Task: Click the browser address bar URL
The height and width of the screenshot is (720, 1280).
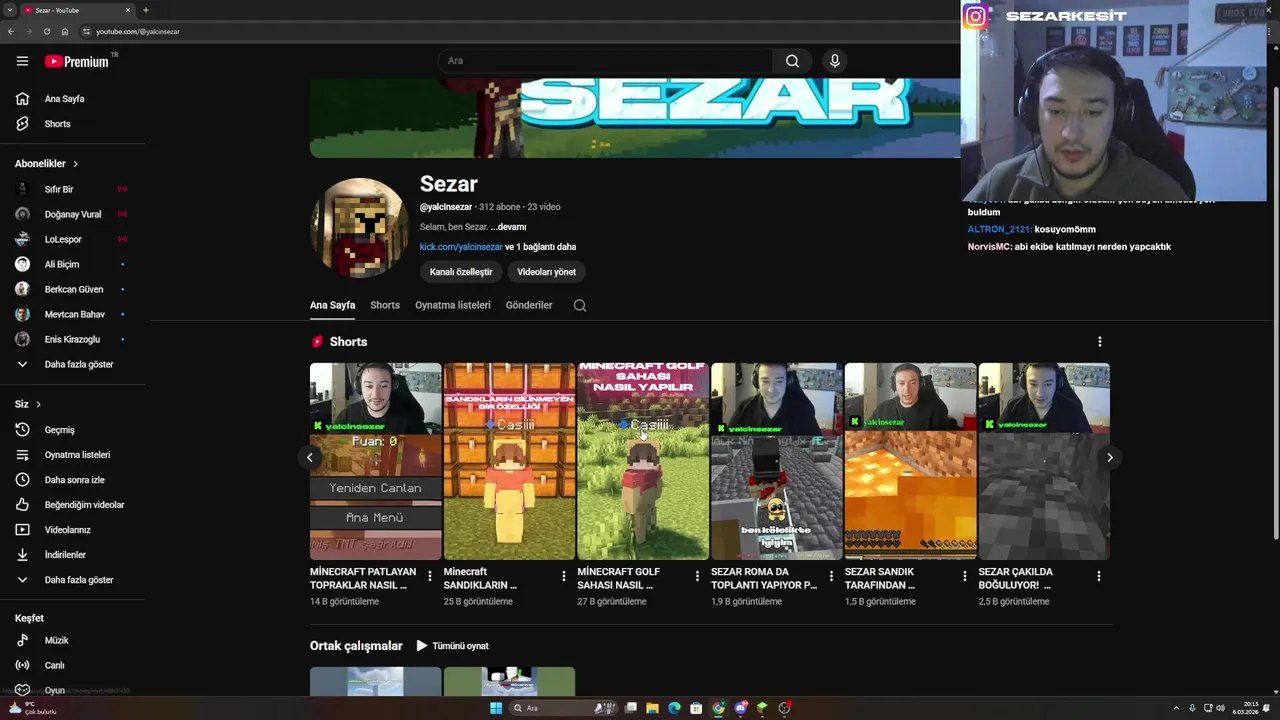Action: click(138, 32)
